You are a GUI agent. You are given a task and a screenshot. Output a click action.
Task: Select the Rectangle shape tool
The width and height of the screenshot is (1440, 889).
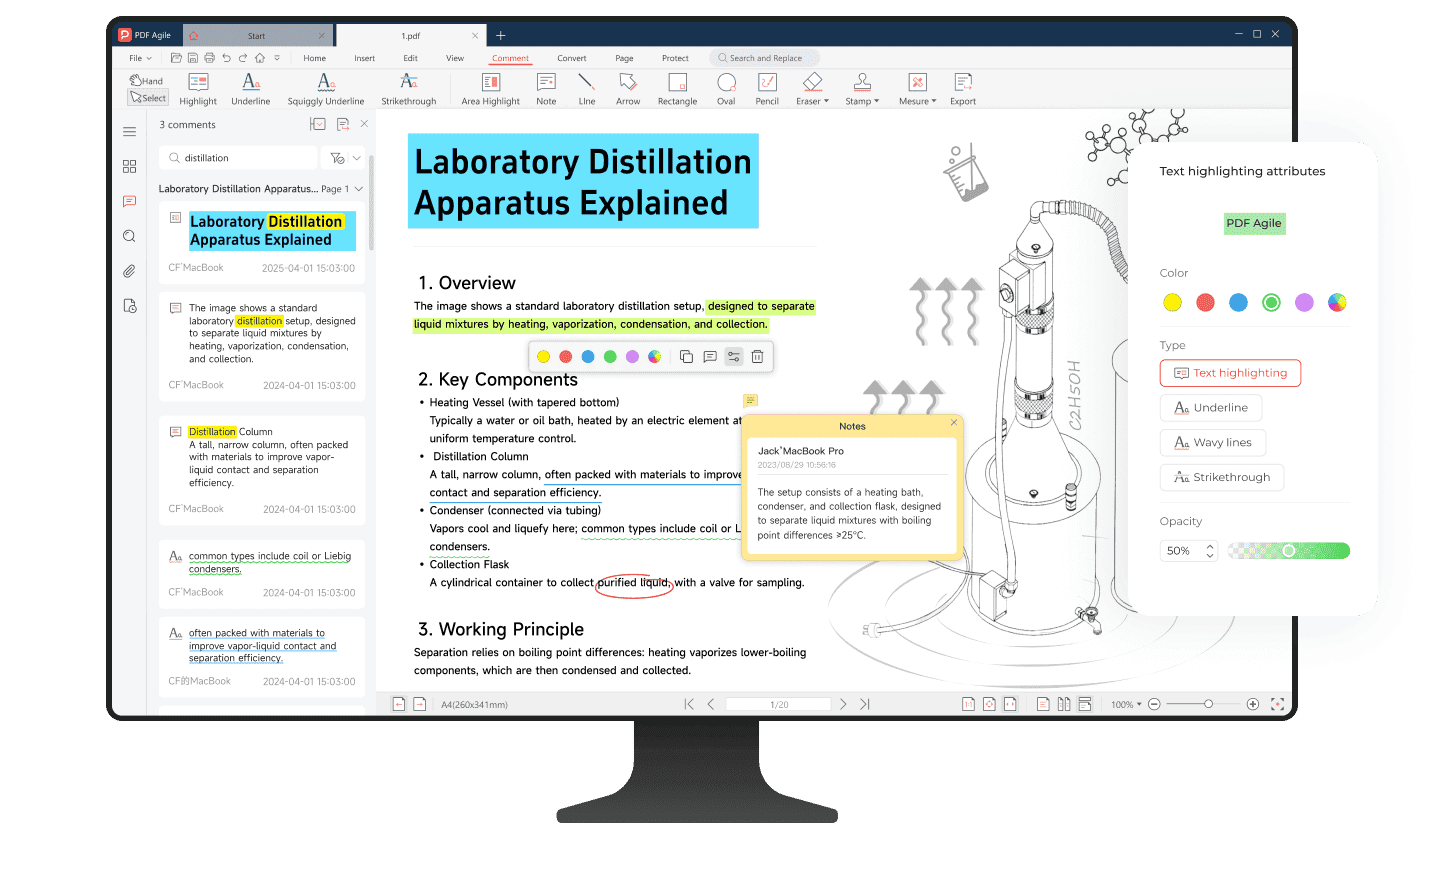[677, 88]
